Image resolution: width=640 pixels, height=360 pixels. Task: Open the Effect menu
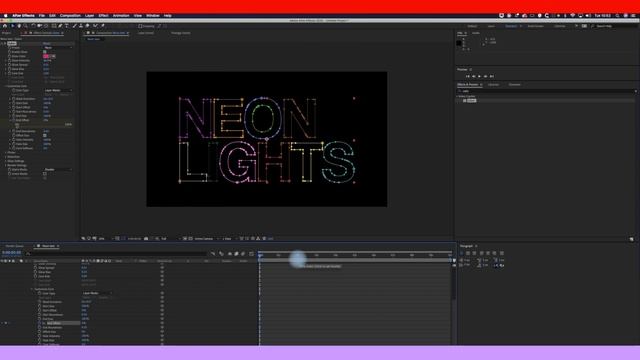[x=103, y=16]
